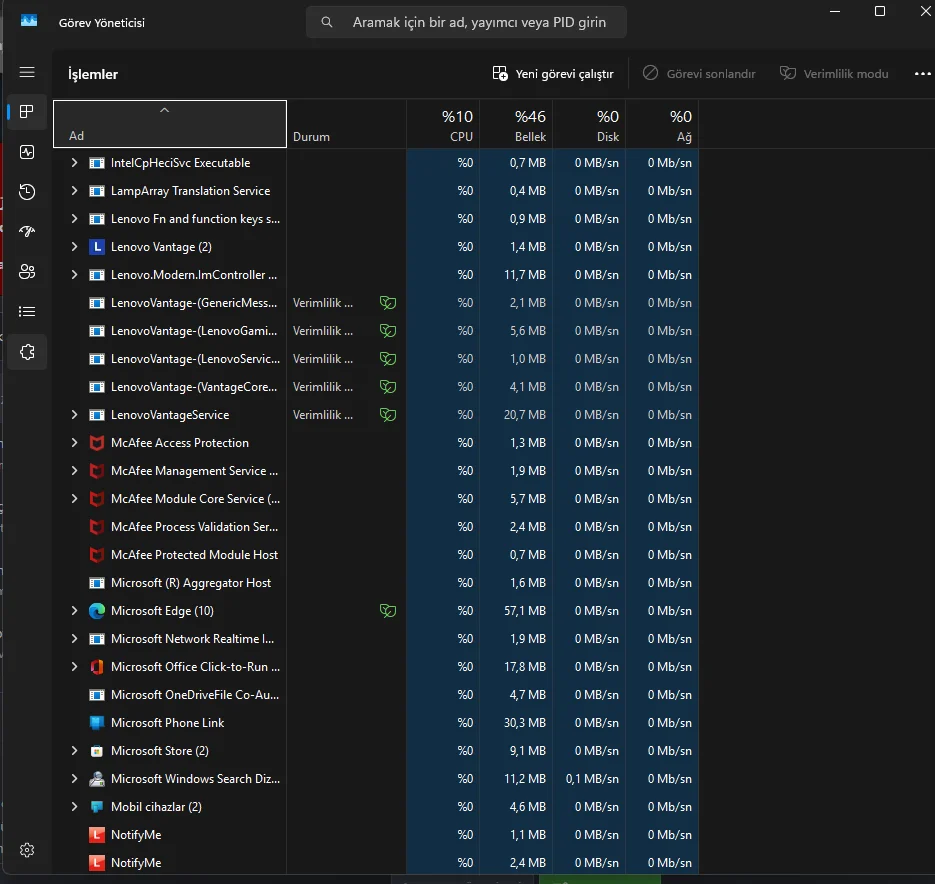Click the search box for name or PID

466,22
